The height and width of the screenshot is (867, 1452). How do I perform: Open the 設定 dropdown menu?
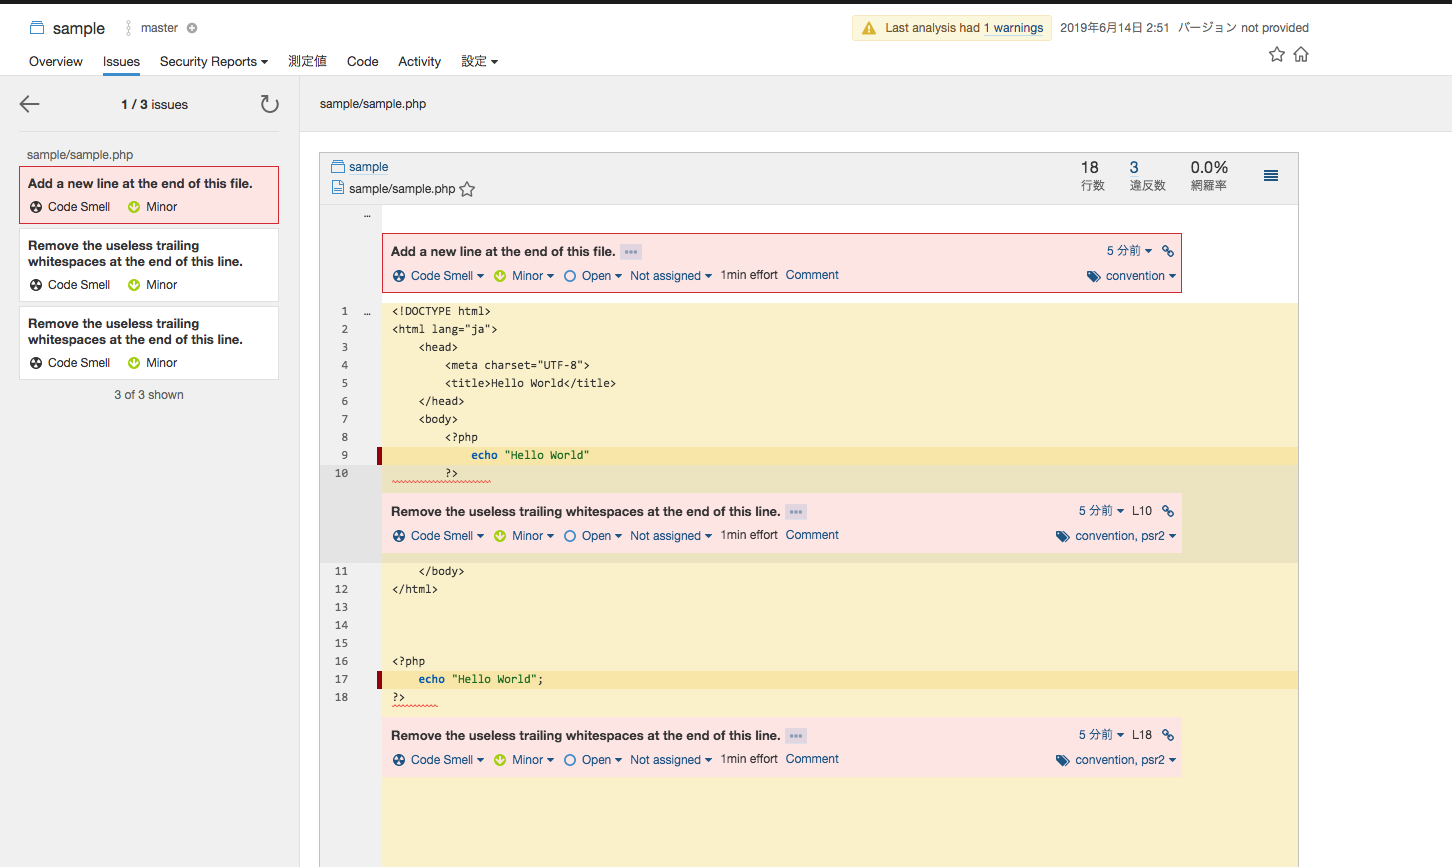[479, 62]
